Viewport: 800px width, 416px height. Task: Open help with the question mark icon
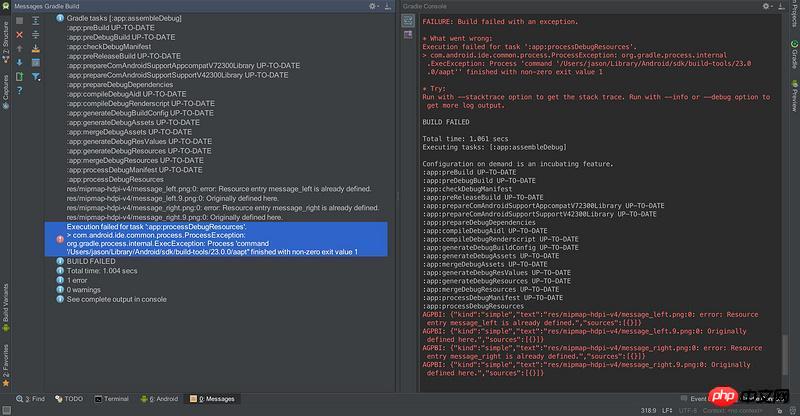[19, 90]
